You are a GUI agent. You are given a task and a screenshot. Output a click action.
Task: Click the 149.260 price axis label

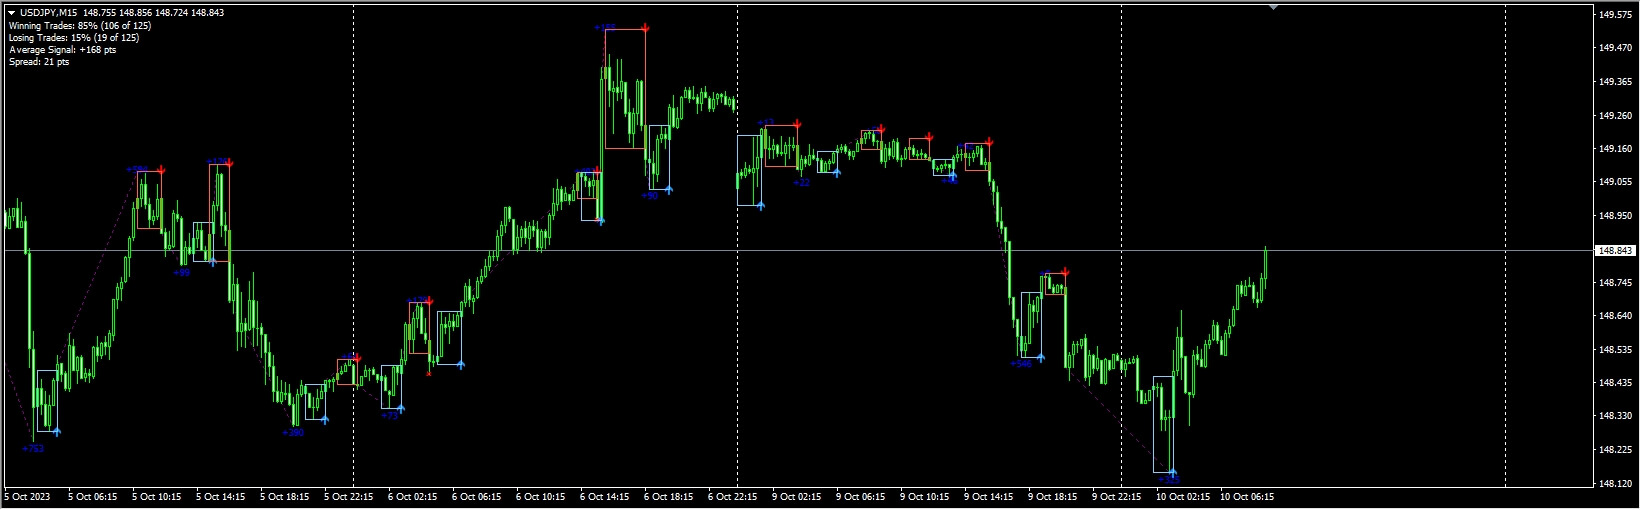click(x=1616, y=115)
